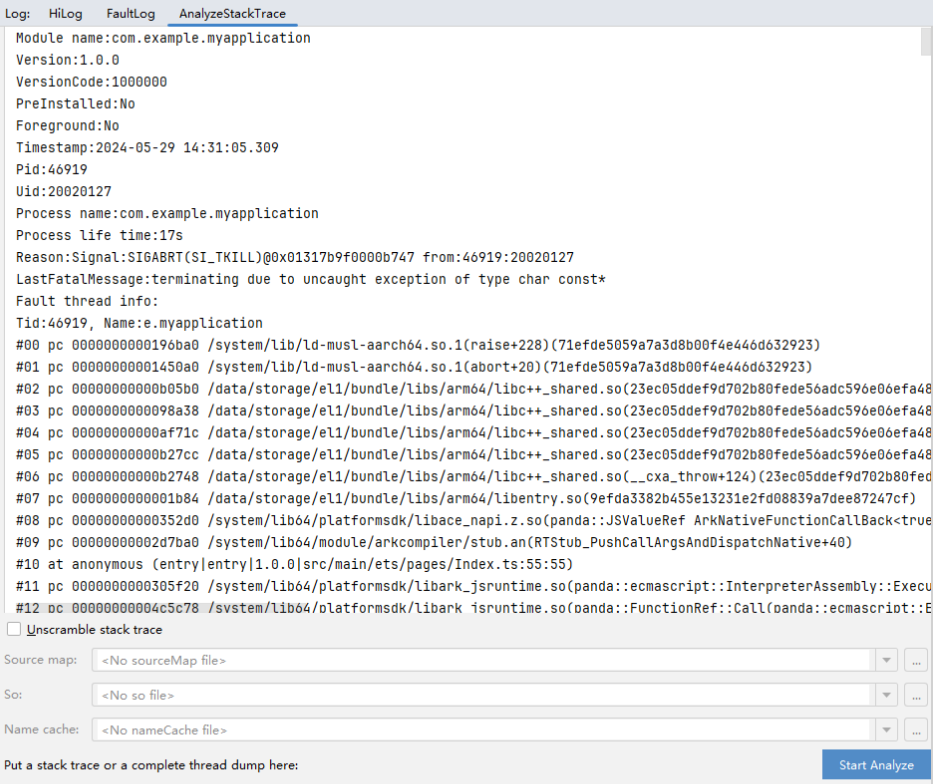Browse for a name cache file

pos(915,730)
